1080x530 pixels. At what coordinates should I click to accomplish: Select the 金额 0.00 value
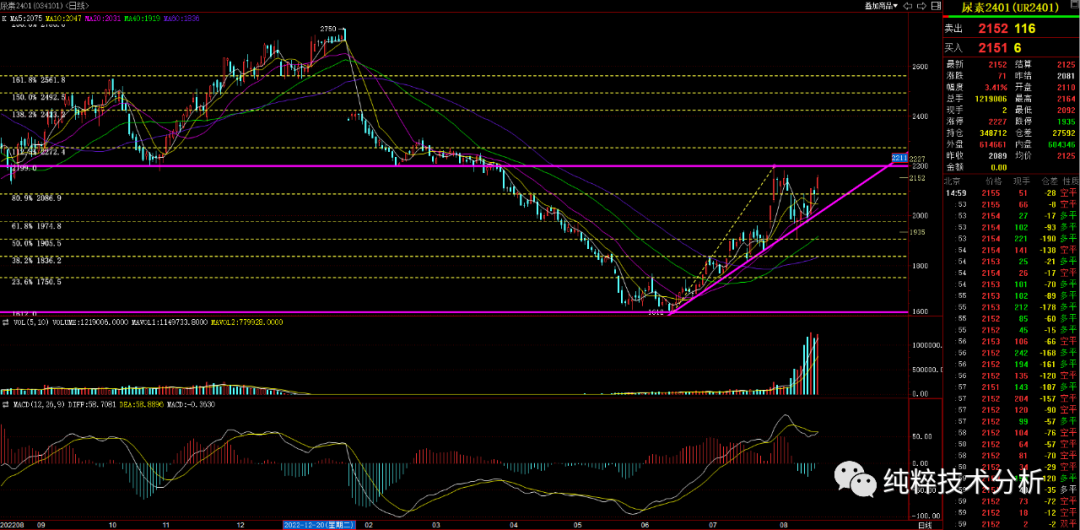(x=999, y=167)
